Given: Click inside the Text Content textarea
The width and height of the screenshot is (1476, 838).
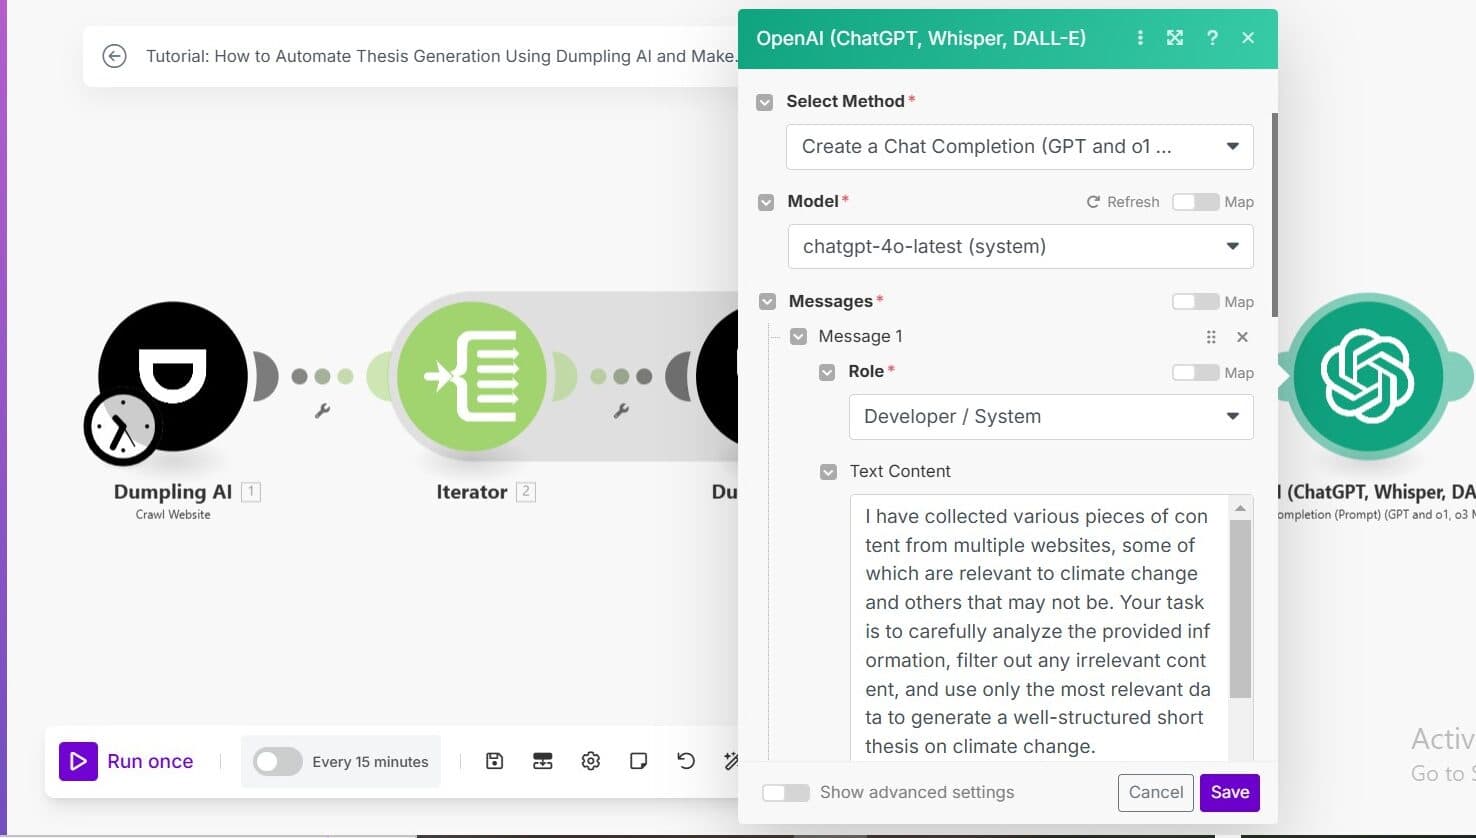Looking at the screenshot, I should (1040, 630).
